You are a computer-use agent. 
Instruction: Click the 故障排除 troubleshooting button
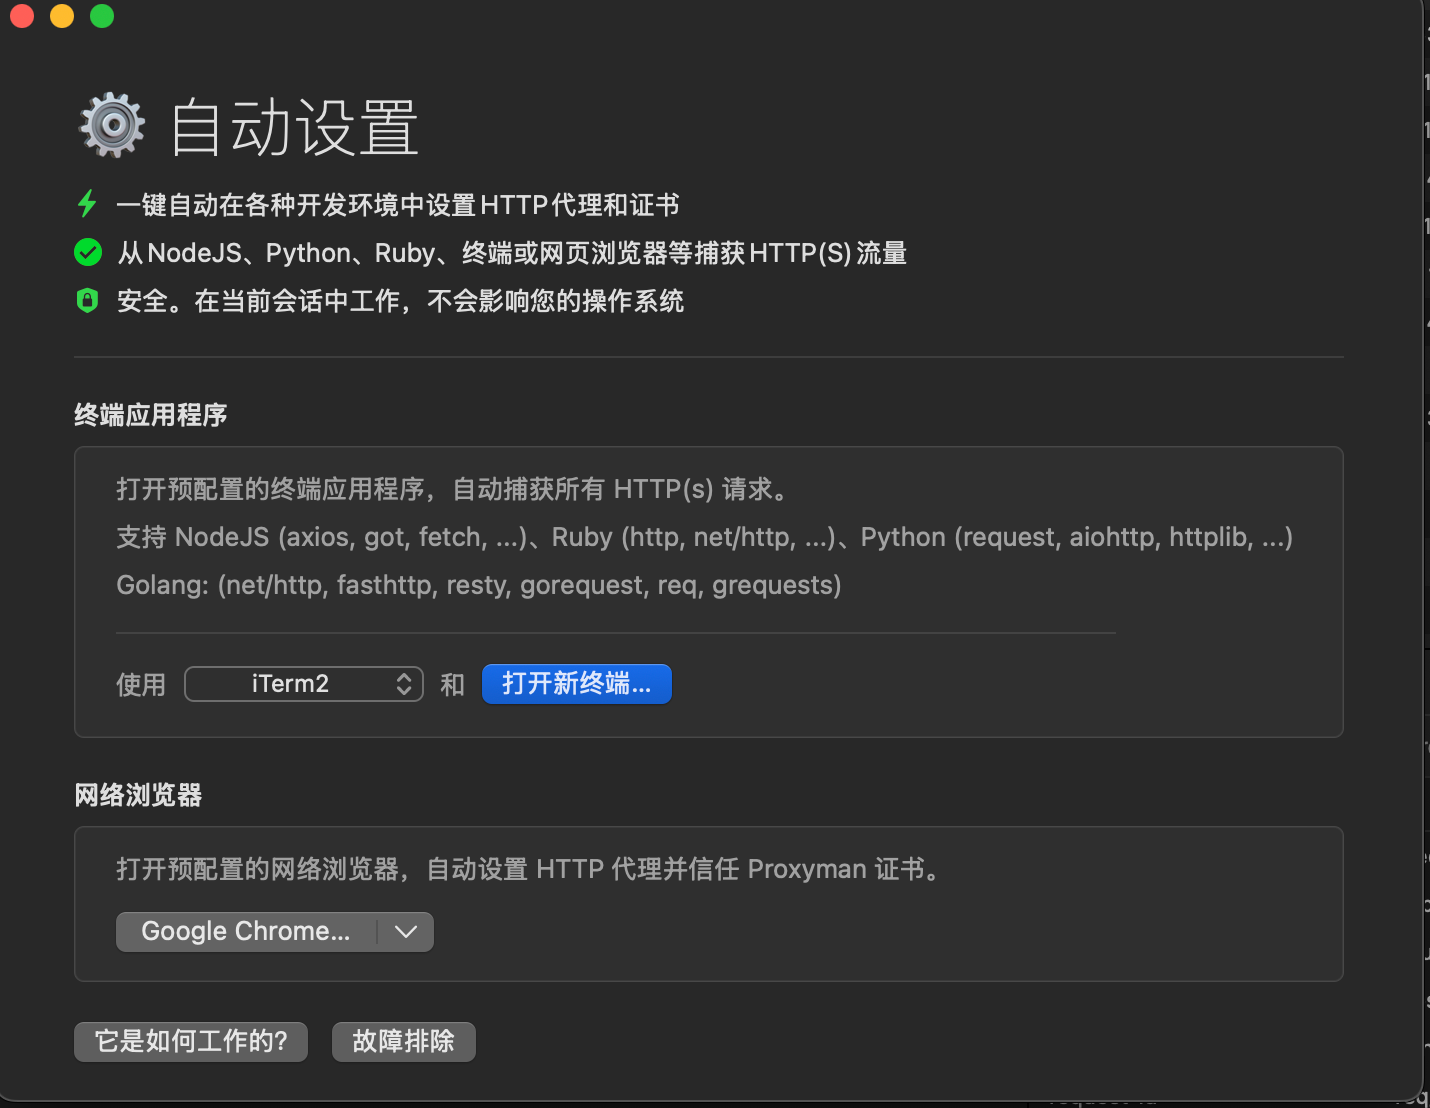[403, 1042]
